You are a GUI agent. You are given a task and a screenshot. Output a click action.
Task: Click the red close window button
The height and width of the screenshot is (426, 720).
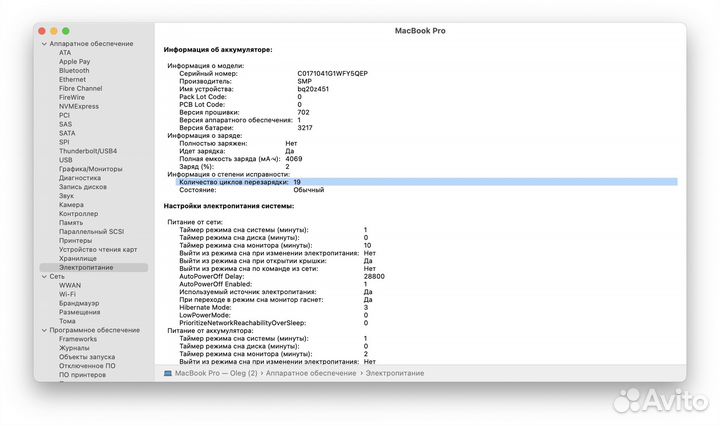pos(43,32)
